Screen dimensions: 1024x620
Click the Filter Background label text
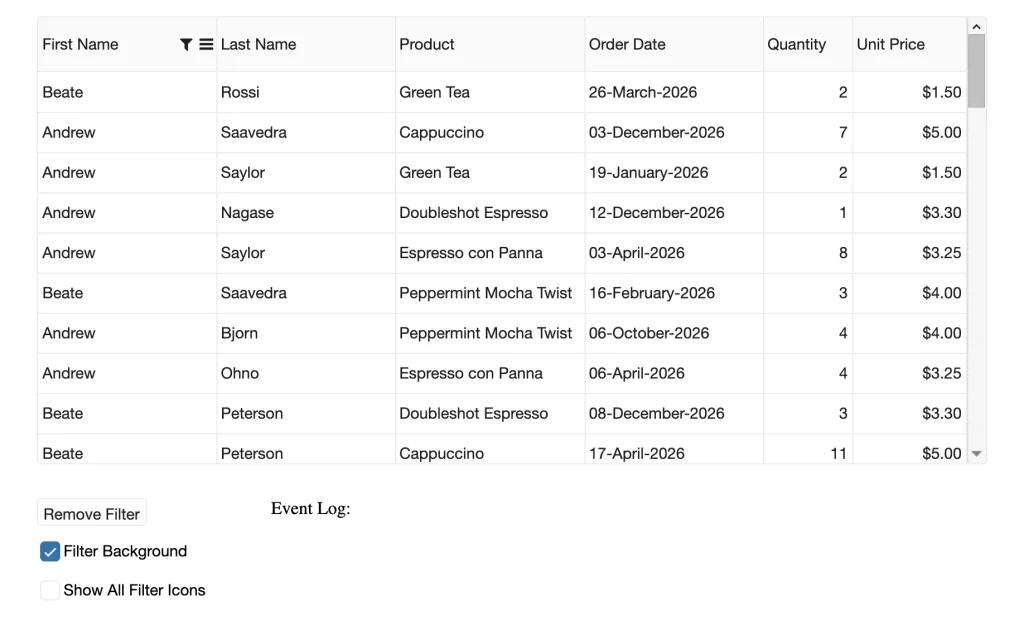[125, 551]
